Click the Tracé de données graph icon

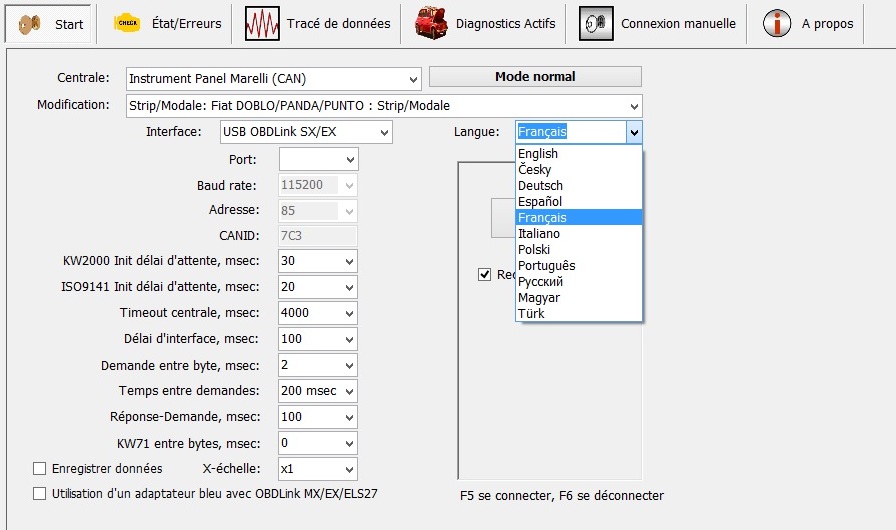click(262, 23)
